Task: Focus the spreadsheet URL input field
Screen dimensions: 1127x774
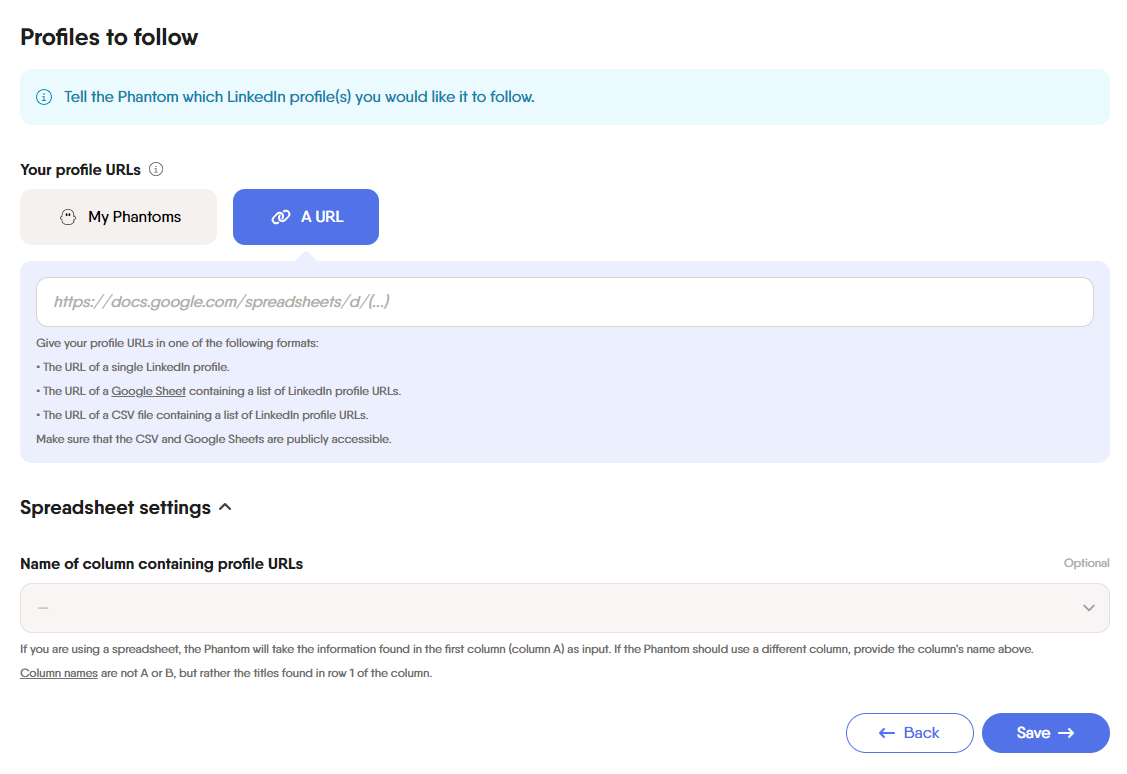Action: point(565,302)
